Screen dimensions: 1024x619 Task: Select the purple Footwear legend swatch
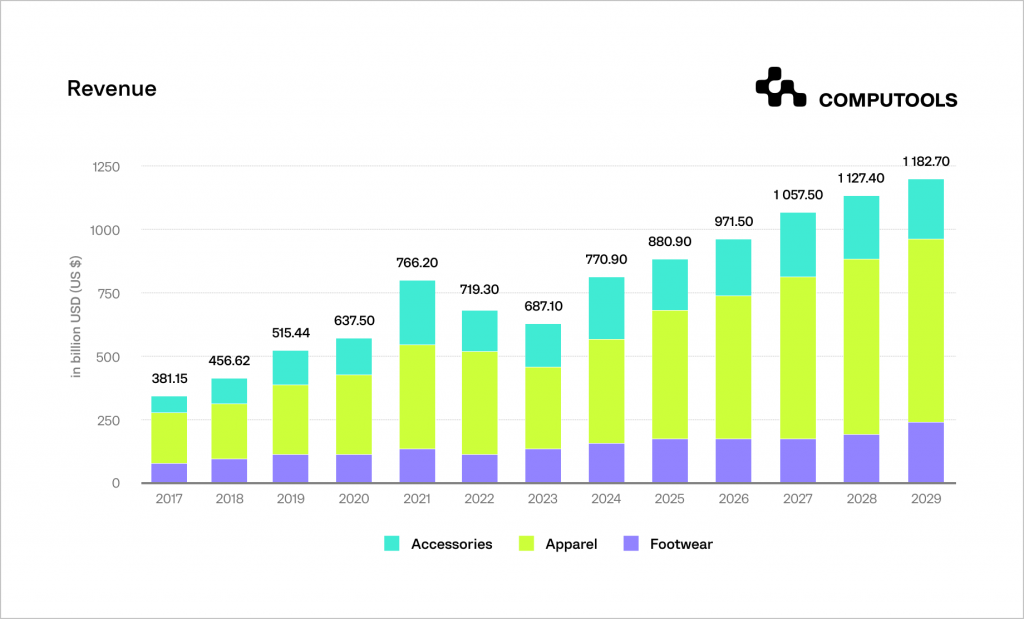[632, 544]
